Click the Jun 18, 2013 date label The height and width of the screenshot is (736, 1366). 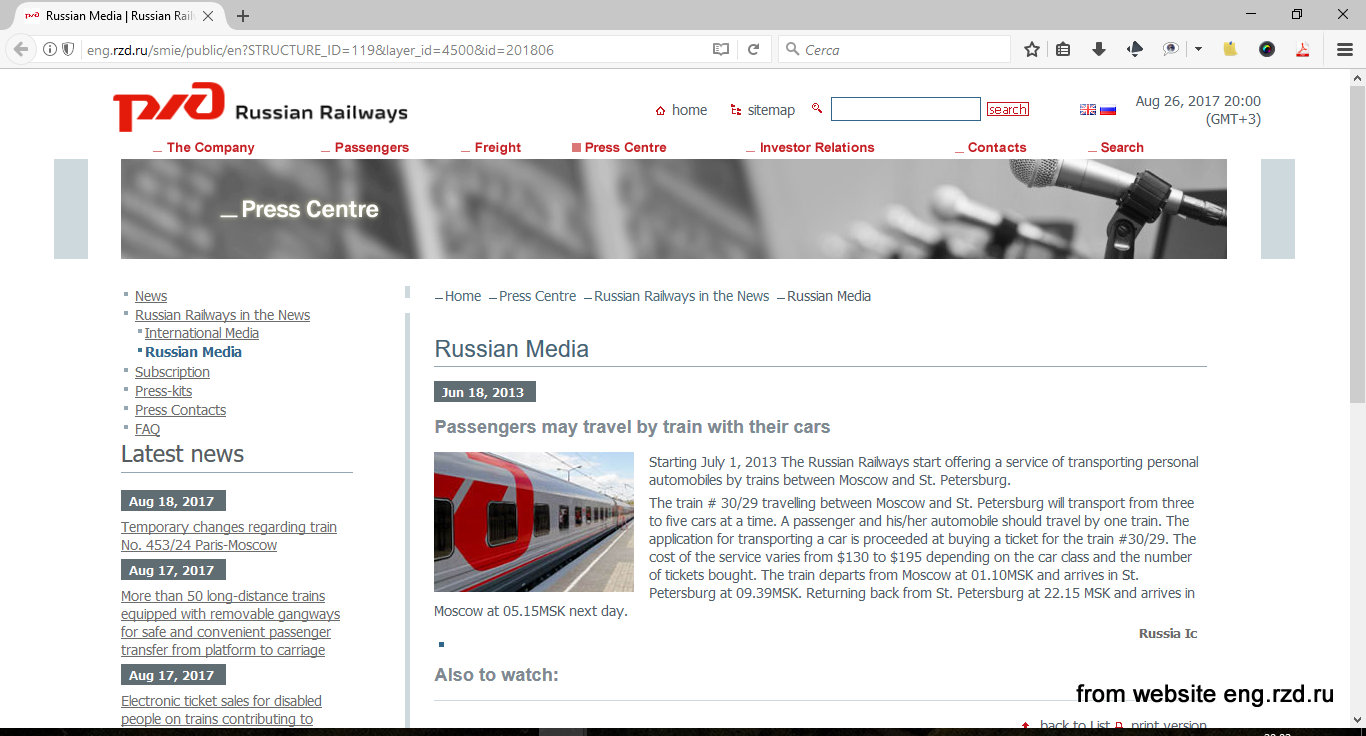(485, 392)
